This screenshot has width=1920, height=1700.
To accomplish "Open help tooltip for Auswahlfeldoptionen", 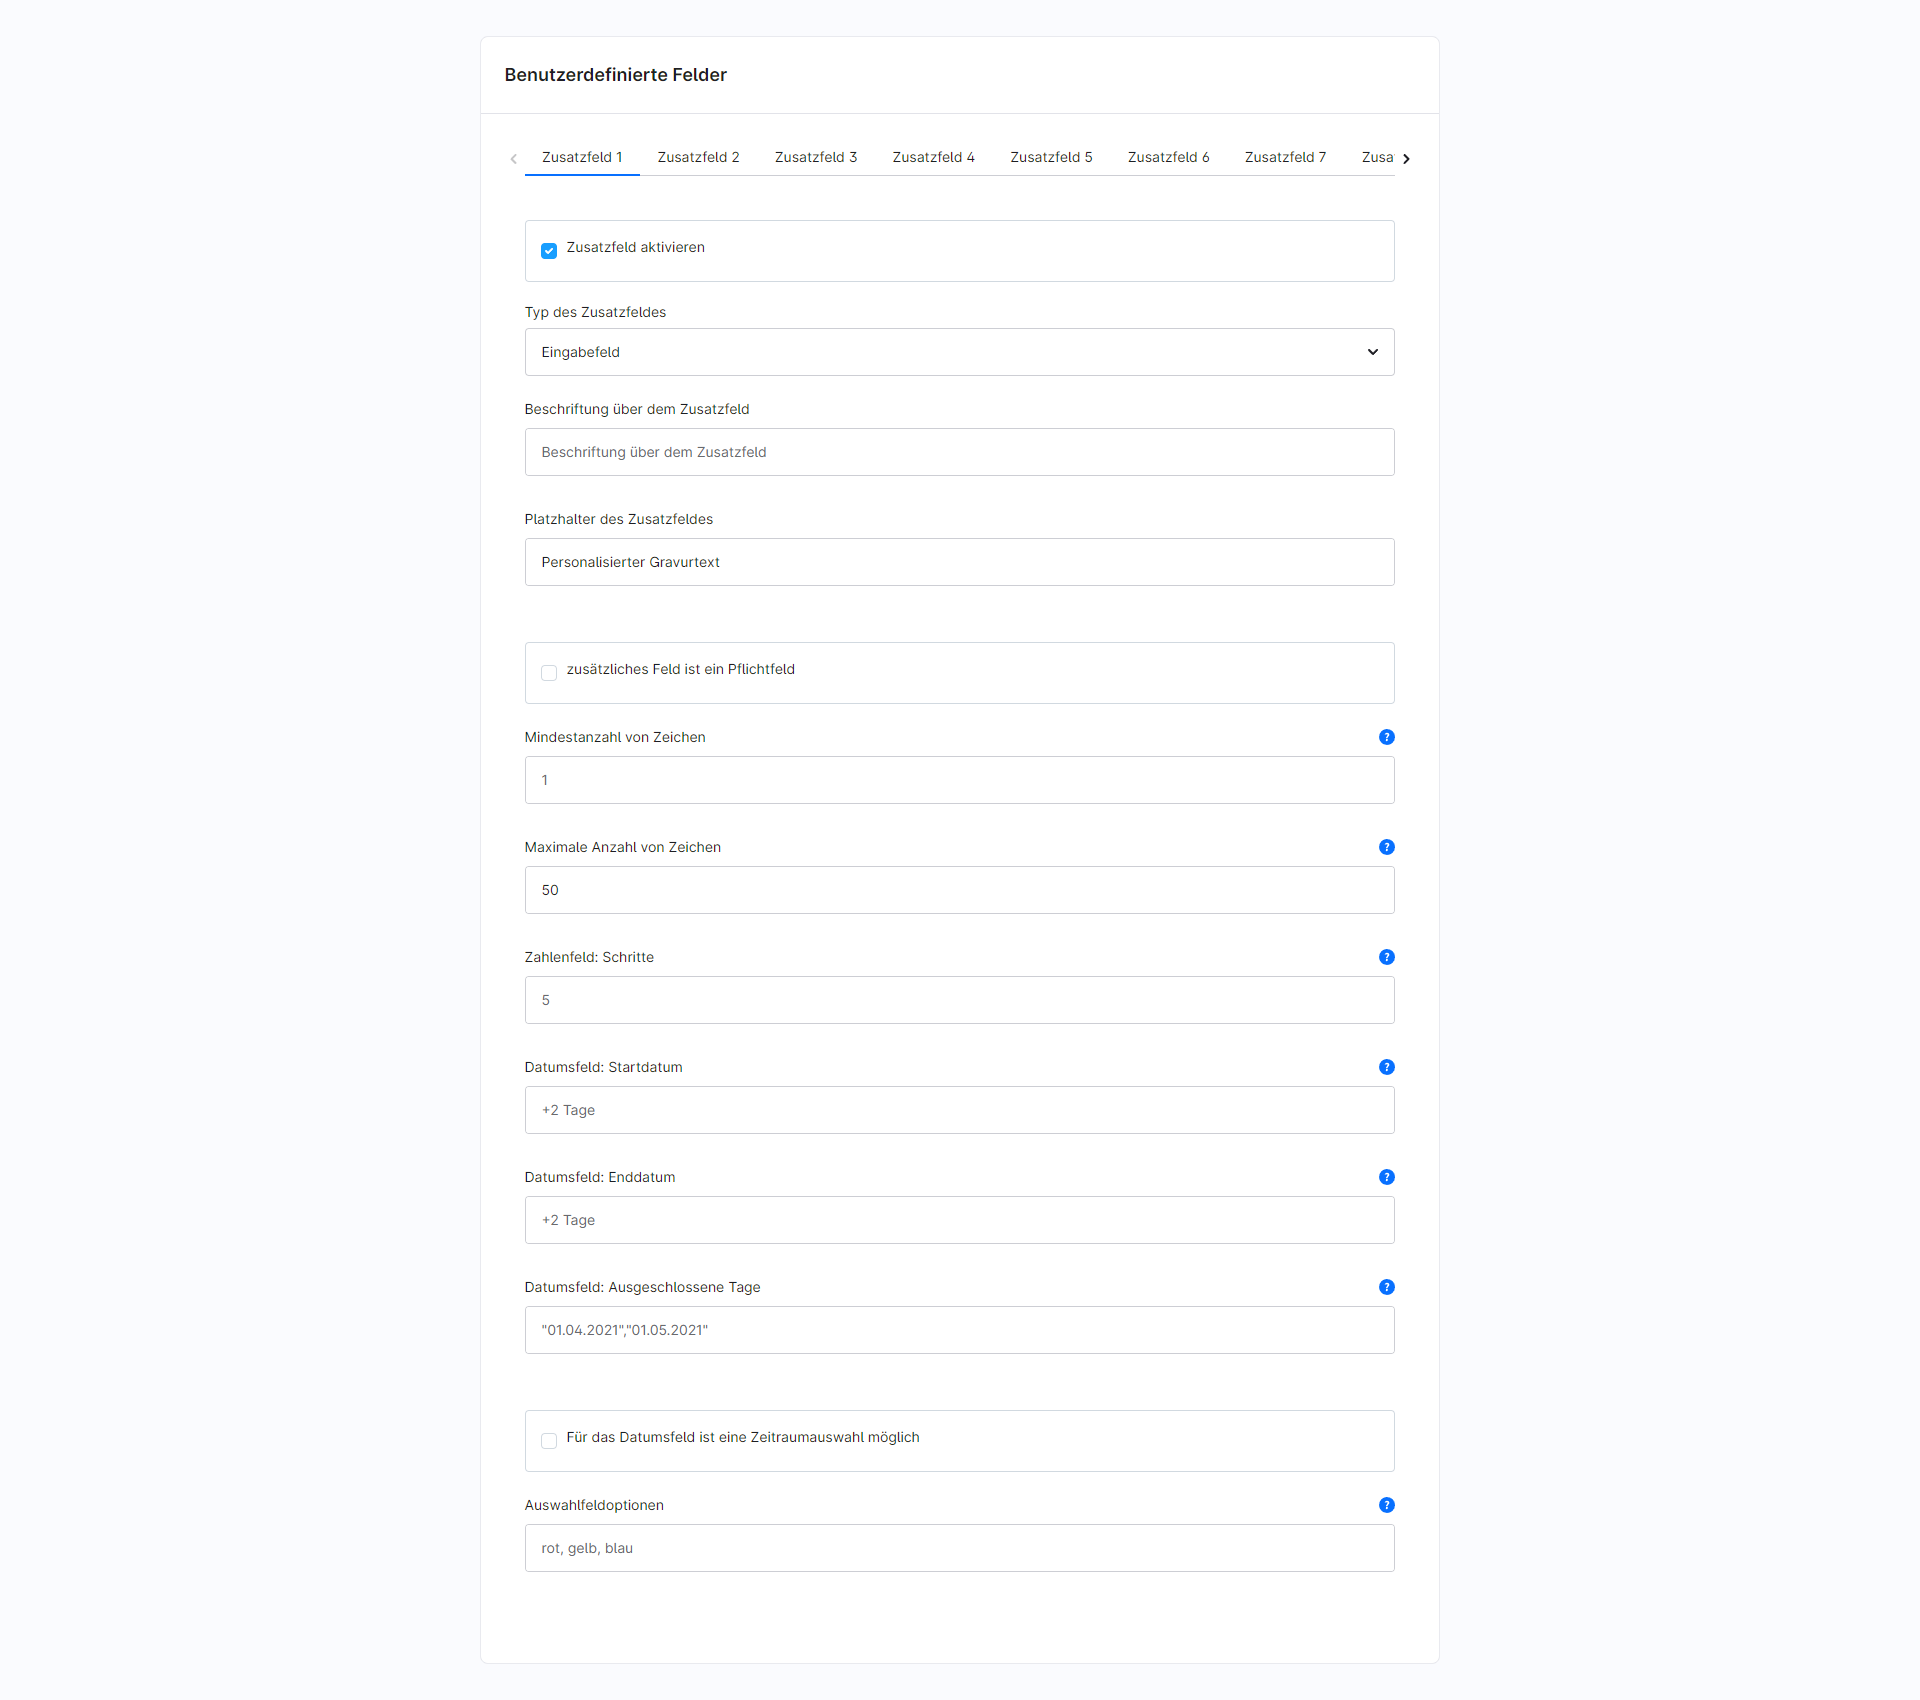I will click(1386, 1505).
